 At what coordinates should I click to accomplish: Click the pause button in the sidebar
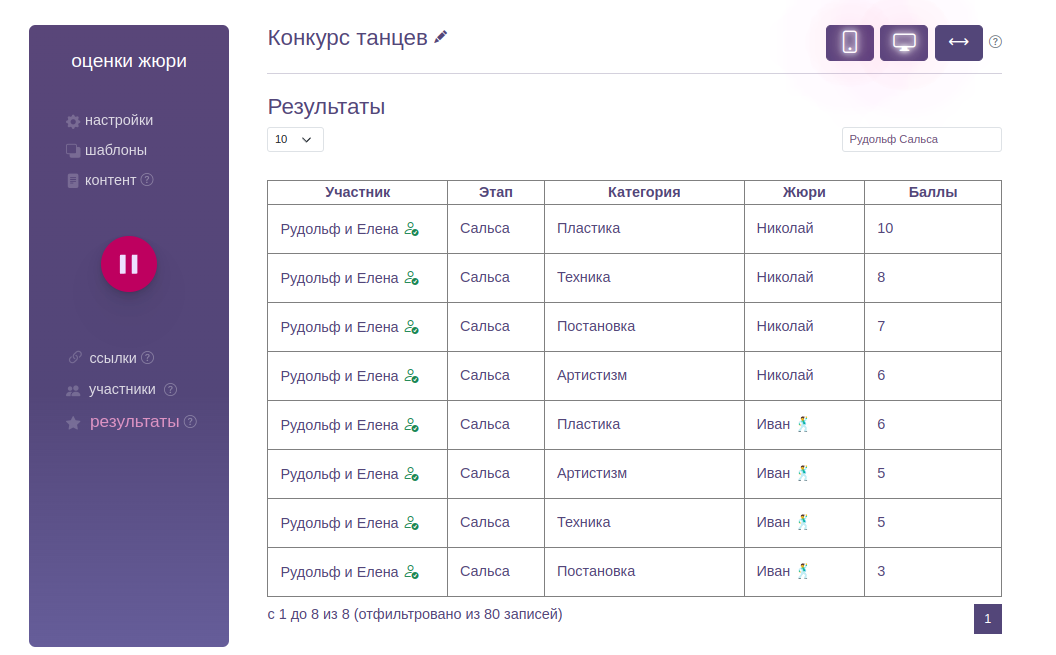click(x=129, y=264)
